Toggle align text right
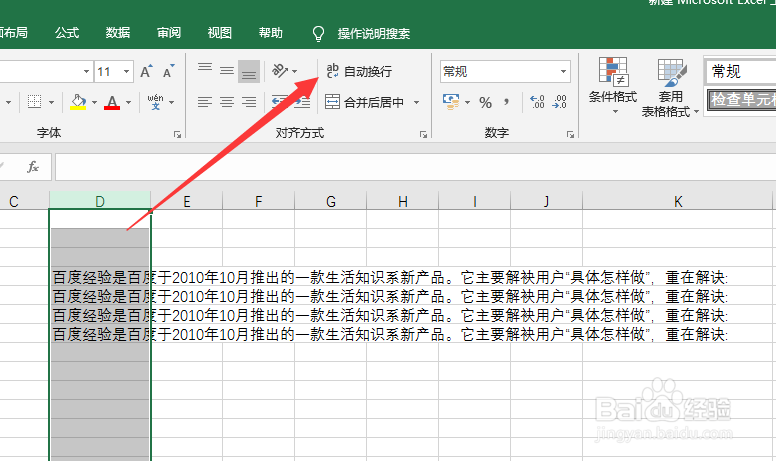 point(249,102)
